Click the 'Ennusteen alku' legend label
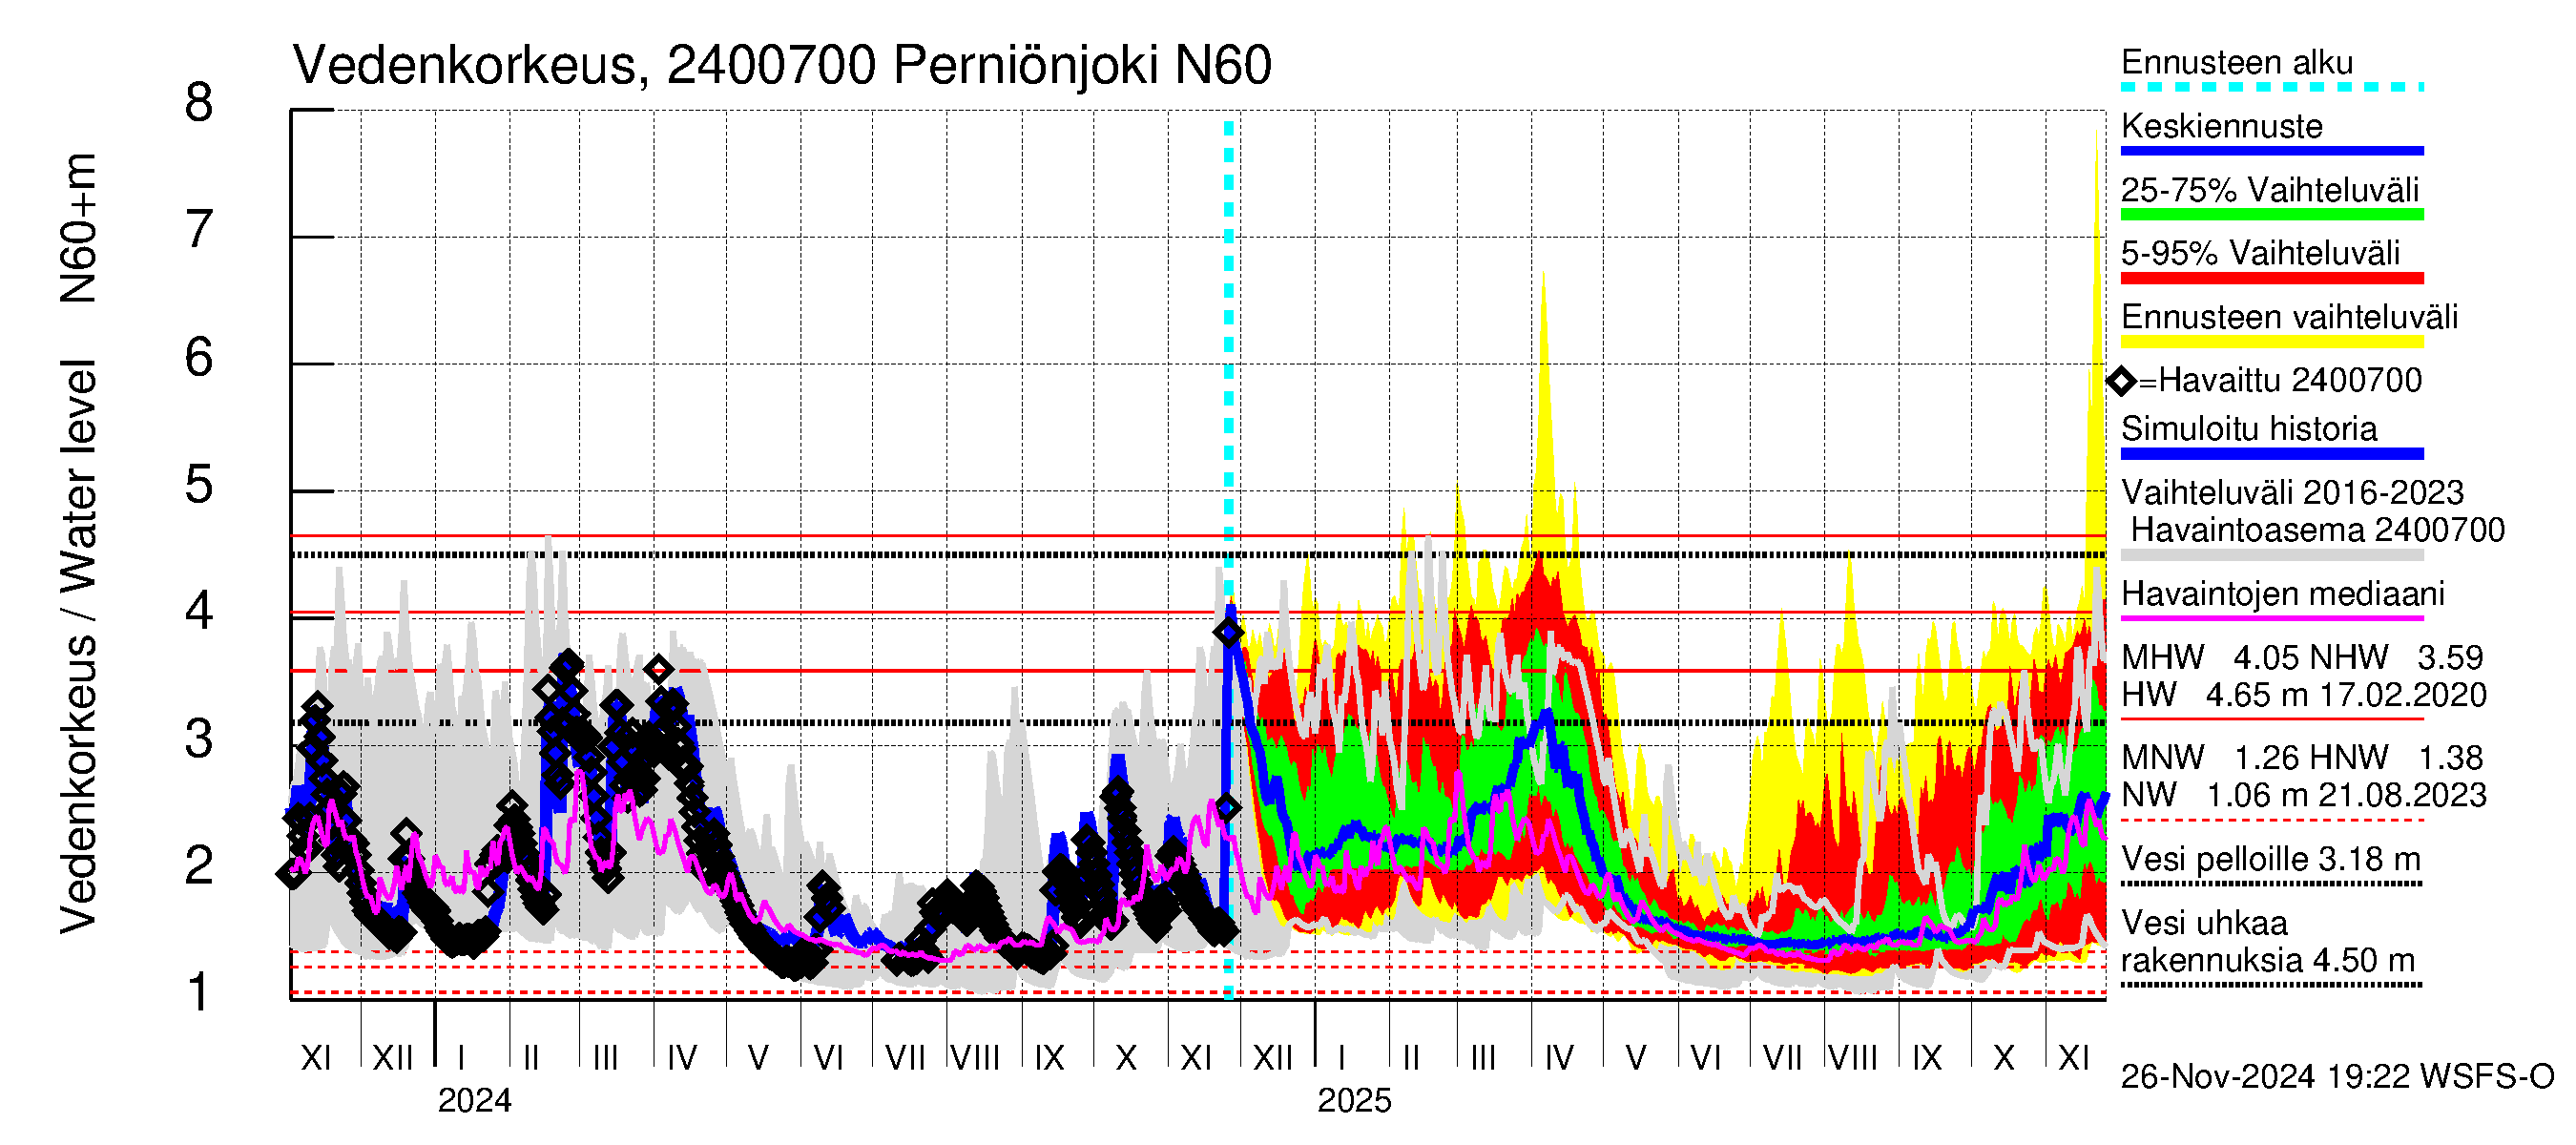Image resolution: width=2576 pixels, height=1145 pixels. pyautogui.click(x=2237, y=62)
